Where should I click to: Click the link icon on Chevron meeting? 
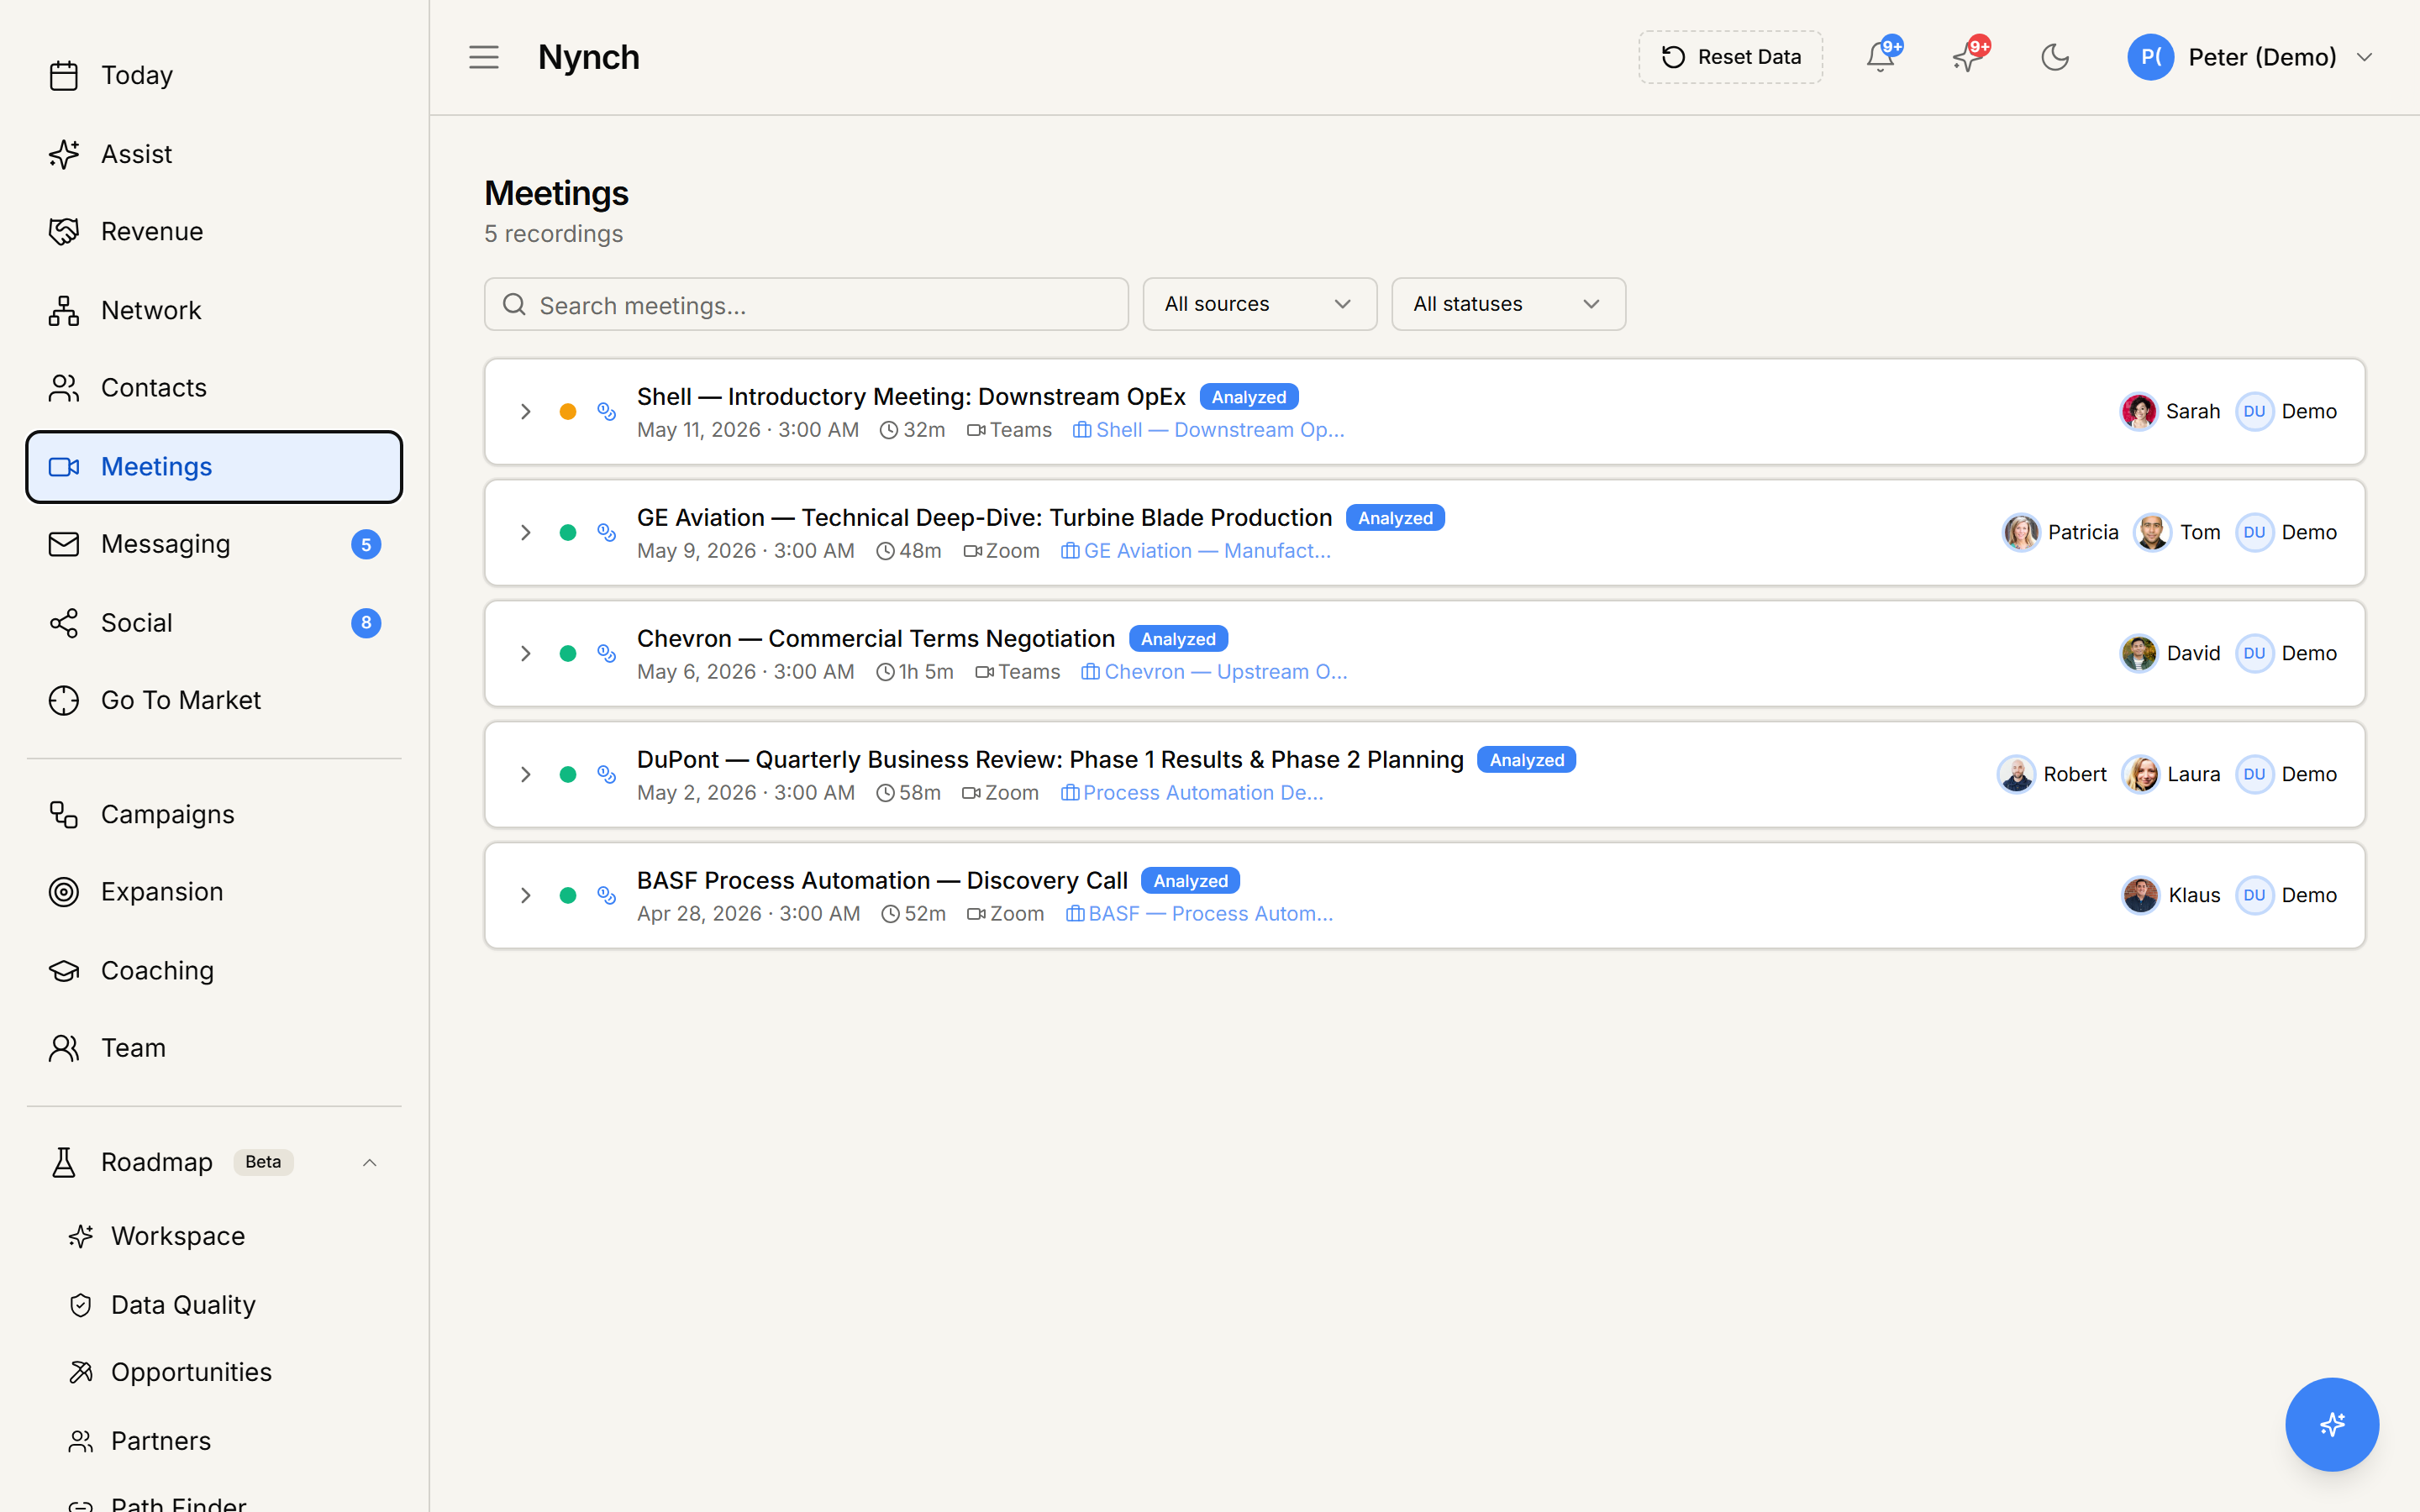tap(606, 653)
